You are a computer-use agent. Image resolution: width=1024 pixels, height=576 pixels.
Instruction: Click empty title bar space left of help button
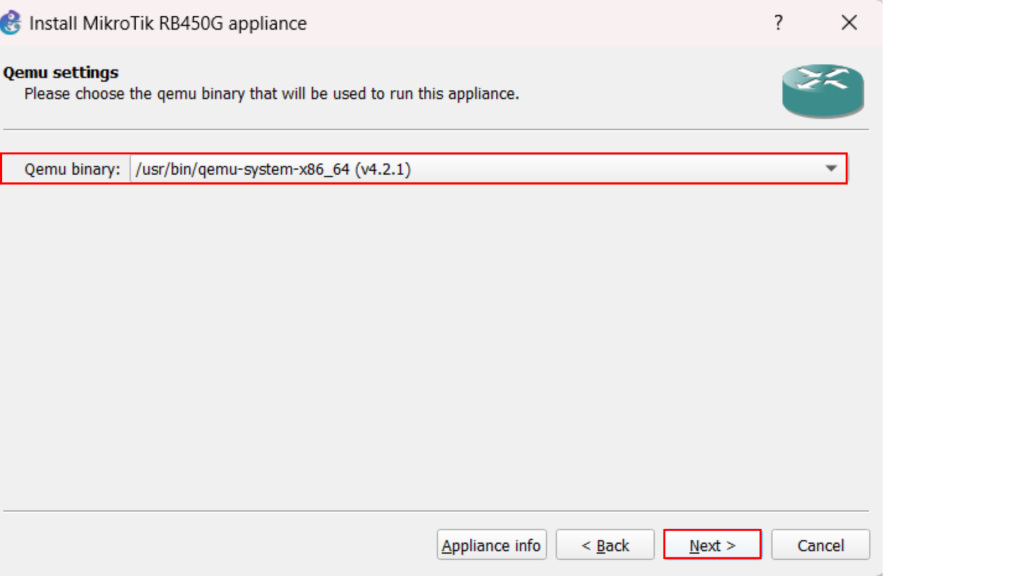click(x=540, y=23)
